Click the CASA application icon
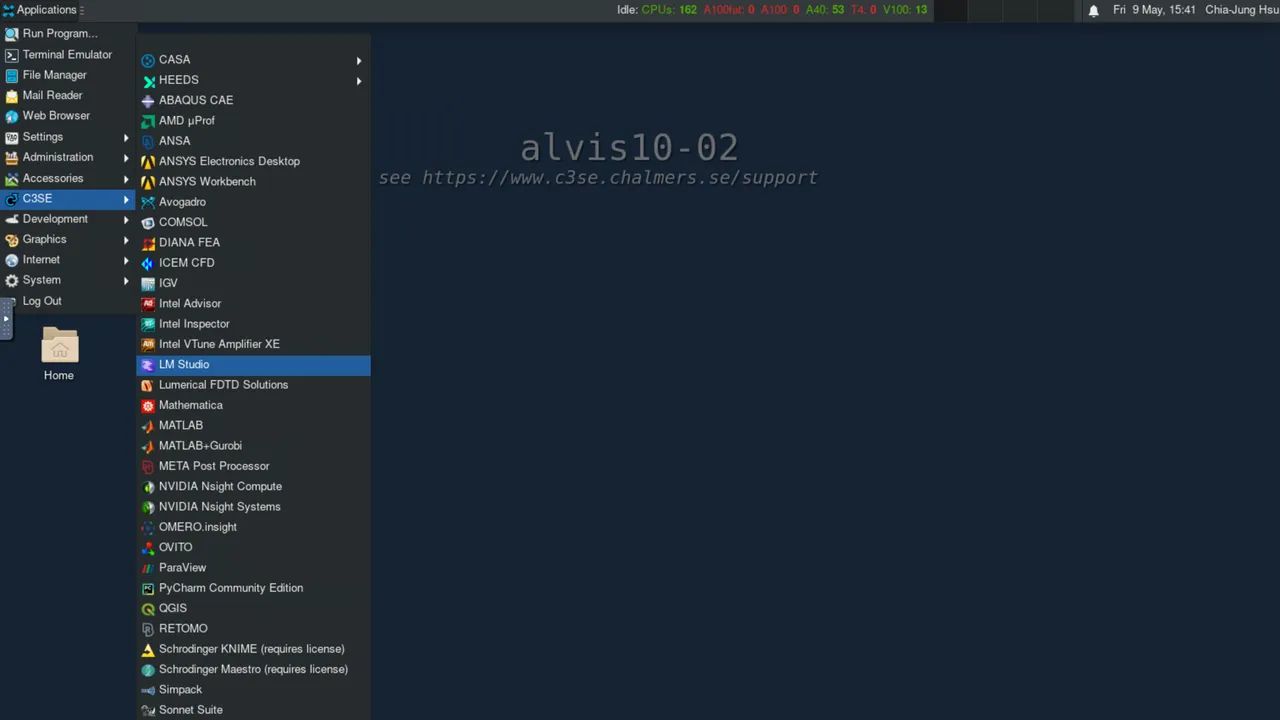The height and width of the screenshot is (720, 1280). coord(148,60)
